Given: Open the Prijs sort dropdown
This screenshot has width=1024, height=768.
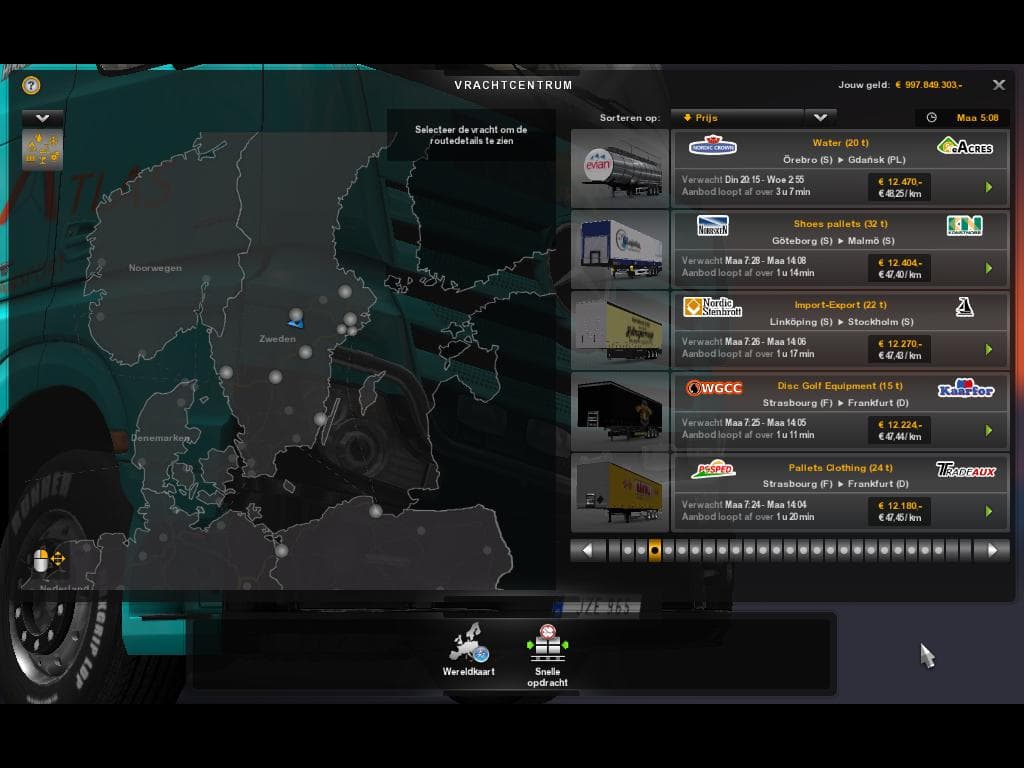Looking at the screenshot, I should coord(737,118).
